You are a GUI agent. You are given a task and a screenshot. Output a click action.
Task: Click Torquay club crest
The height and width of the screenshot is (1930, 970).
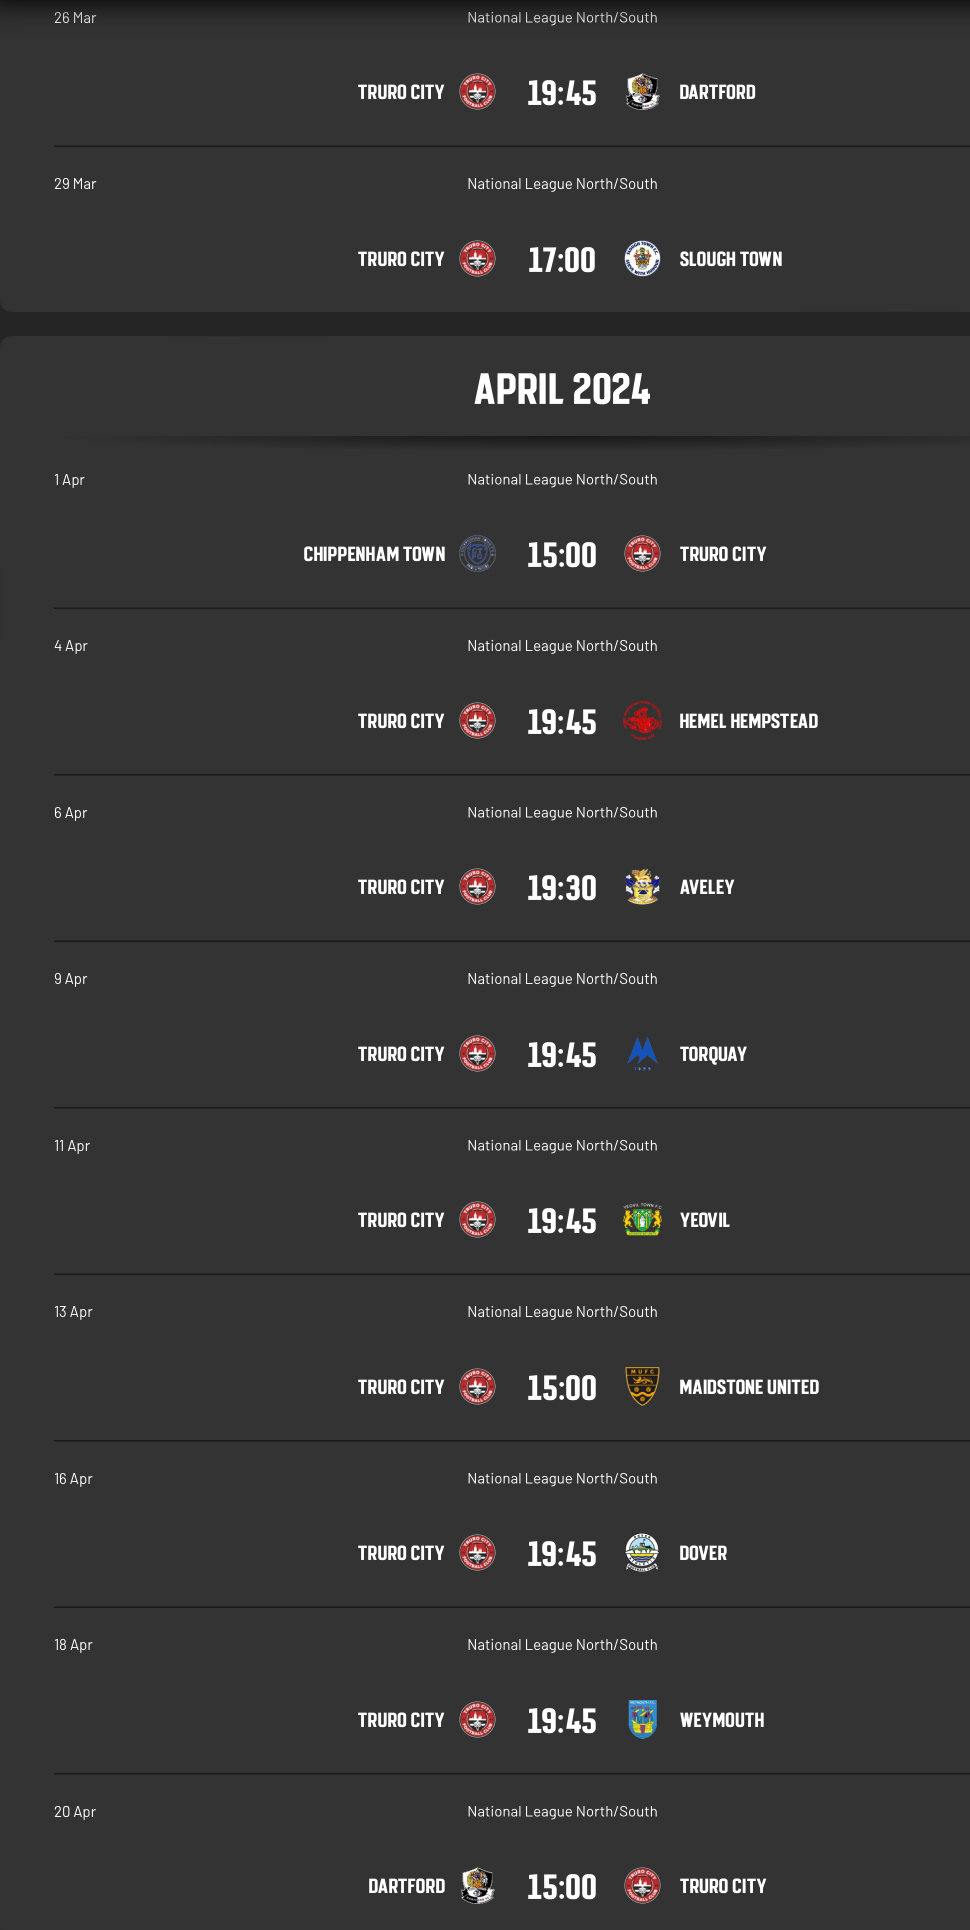coord(642,1054)
